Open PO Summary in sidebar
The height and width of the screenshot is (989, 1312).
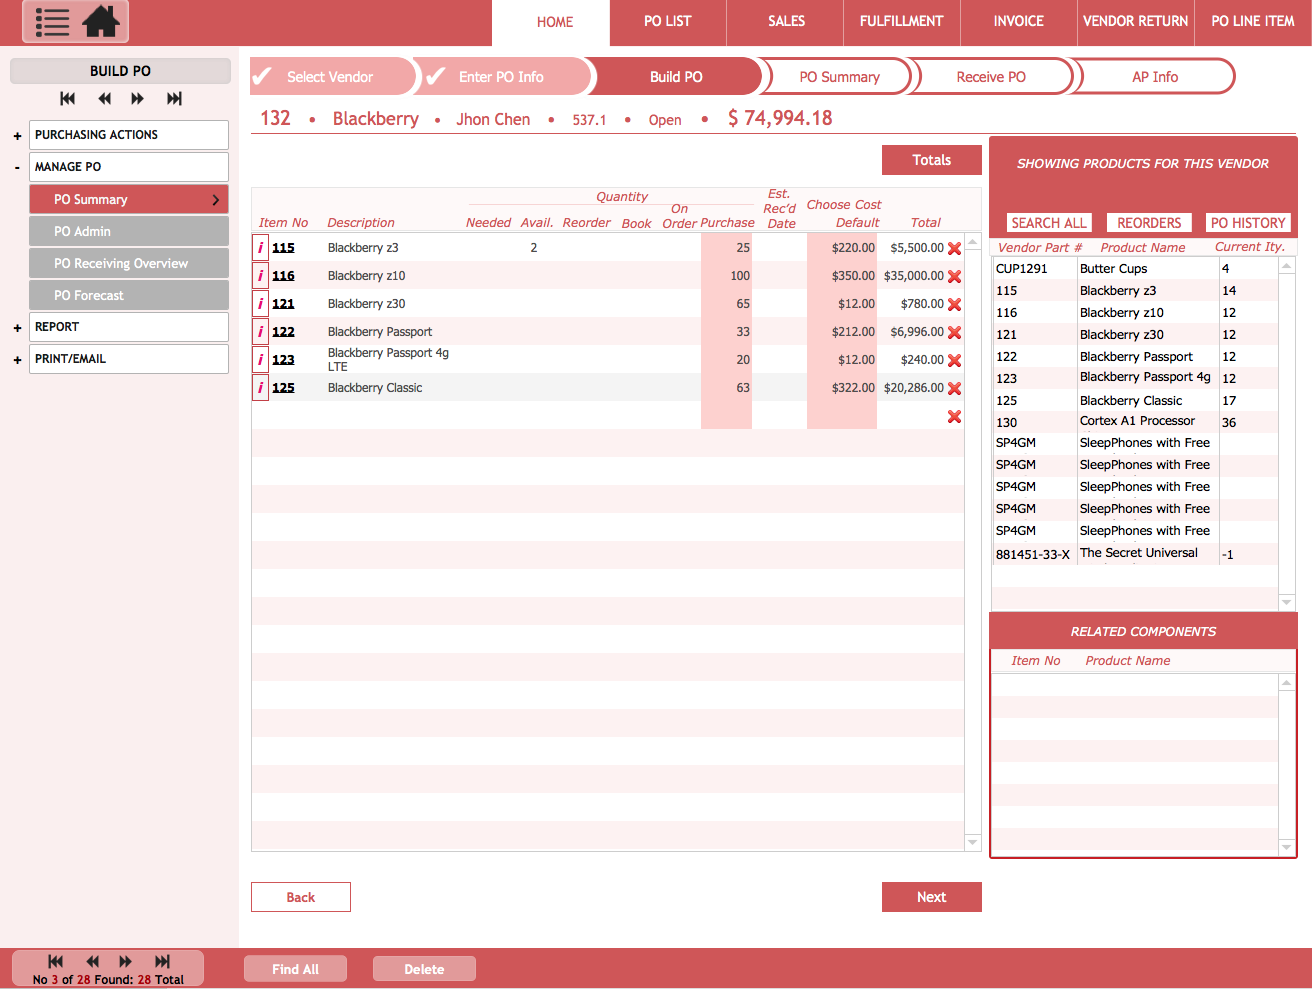click(128, 199)
